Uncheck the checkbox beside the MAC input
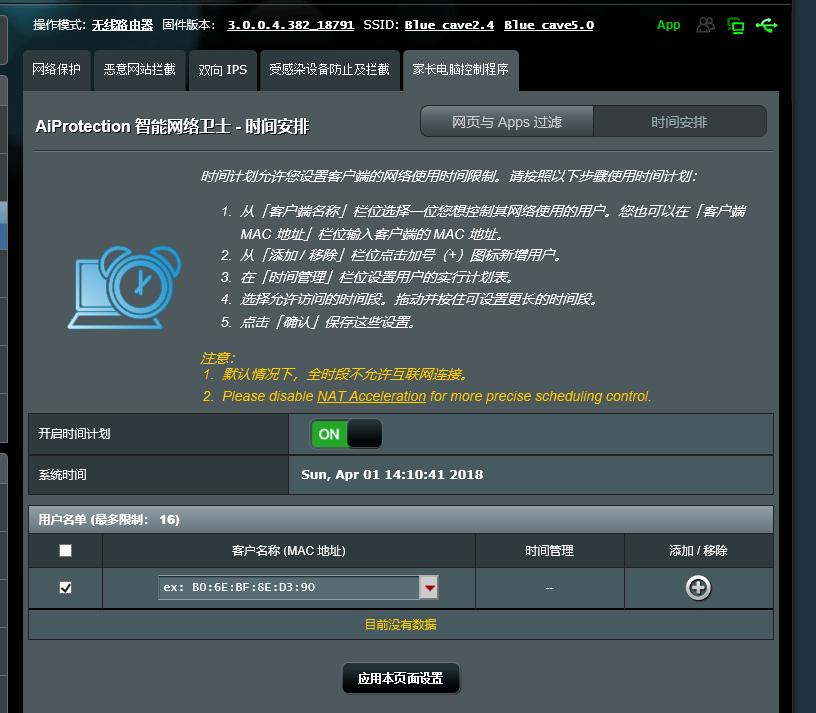This screenshot has height=713, width=816. 66,588
